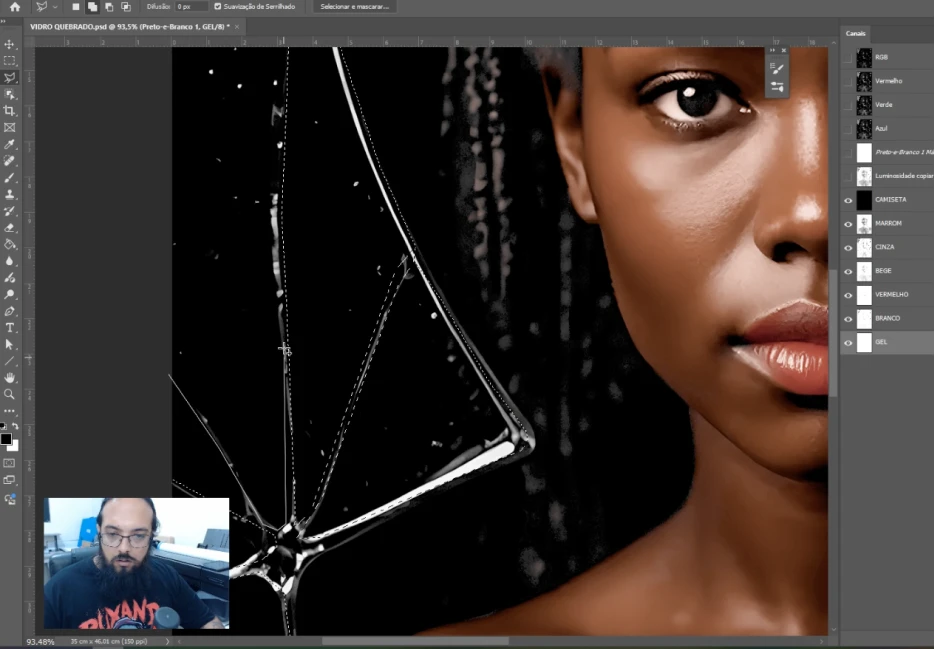Click the Home icon in options bar
This screenshot has width=935, height=649.
(x=14, y=7)
